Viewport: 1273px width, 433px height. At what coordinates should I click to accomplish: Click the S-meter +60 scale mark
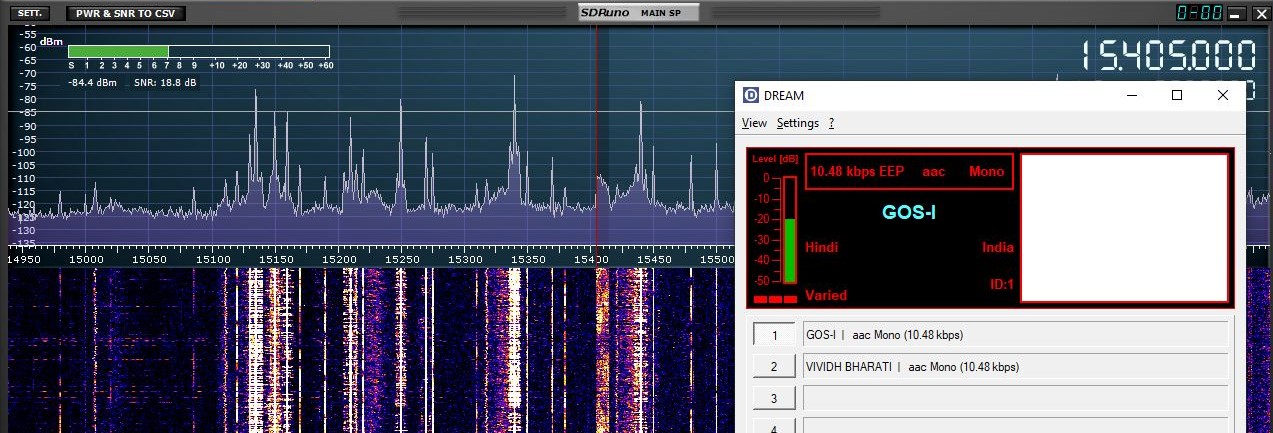(325, 65)
